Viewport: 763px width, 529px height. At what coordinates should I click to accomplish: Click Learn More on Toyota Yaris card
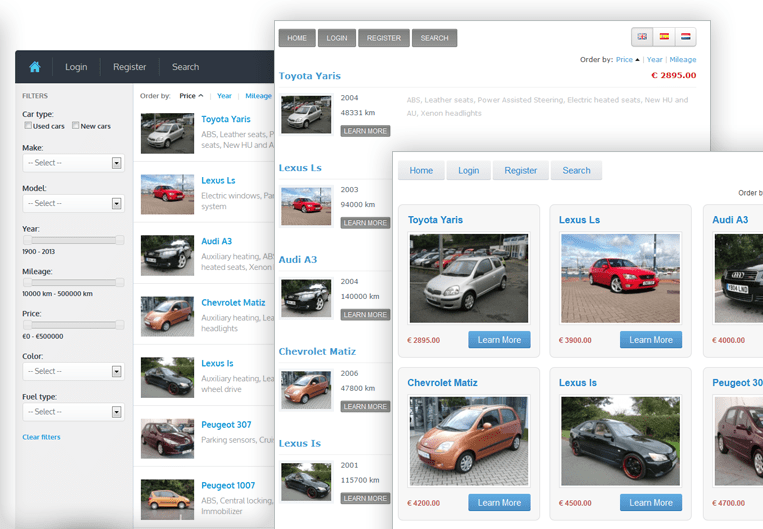coord(499,340)
